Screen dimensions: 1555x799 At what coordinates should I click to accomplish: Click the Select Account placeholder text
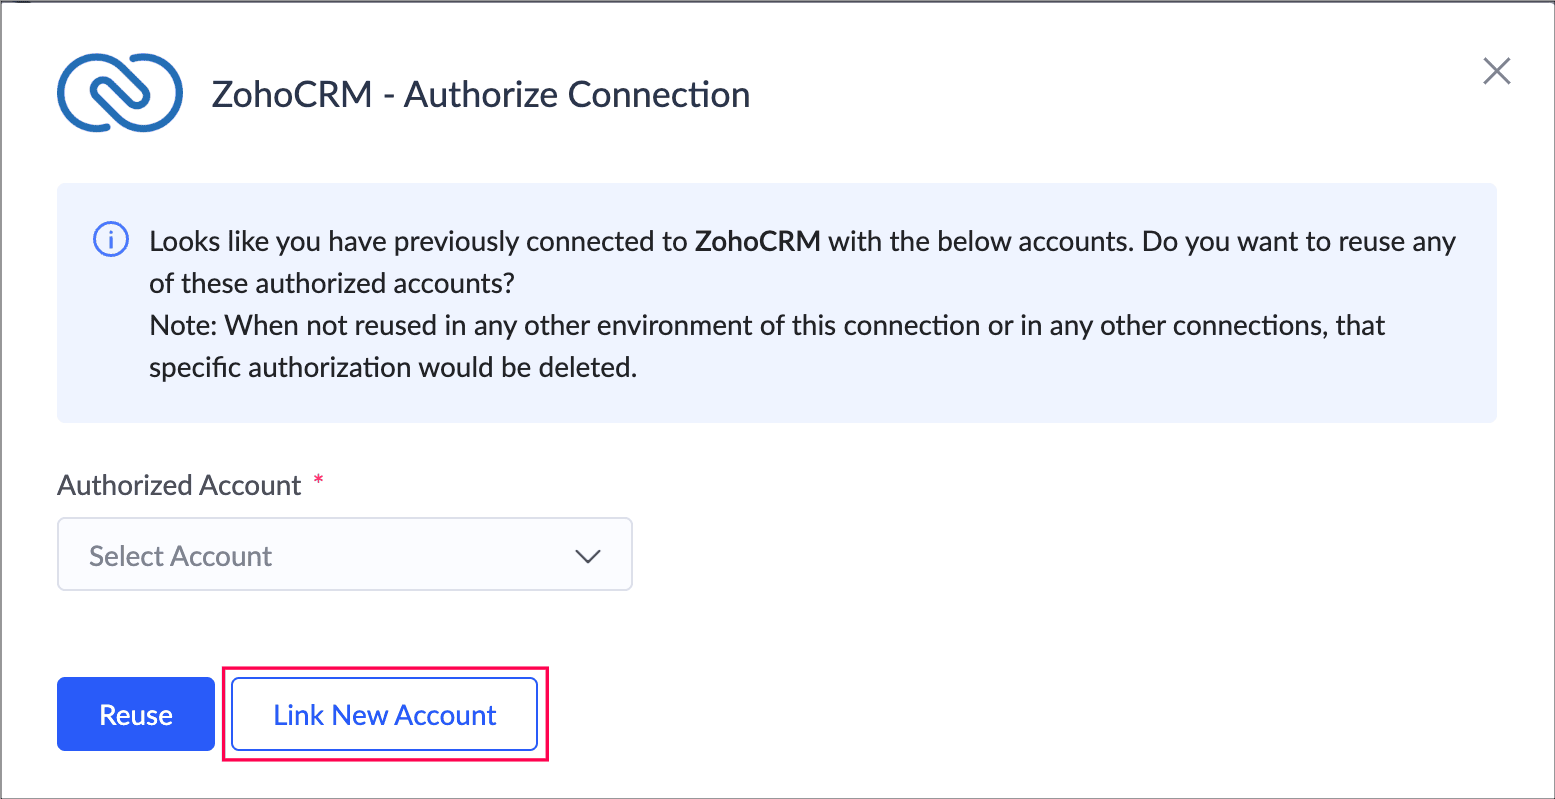coord(181,556)
